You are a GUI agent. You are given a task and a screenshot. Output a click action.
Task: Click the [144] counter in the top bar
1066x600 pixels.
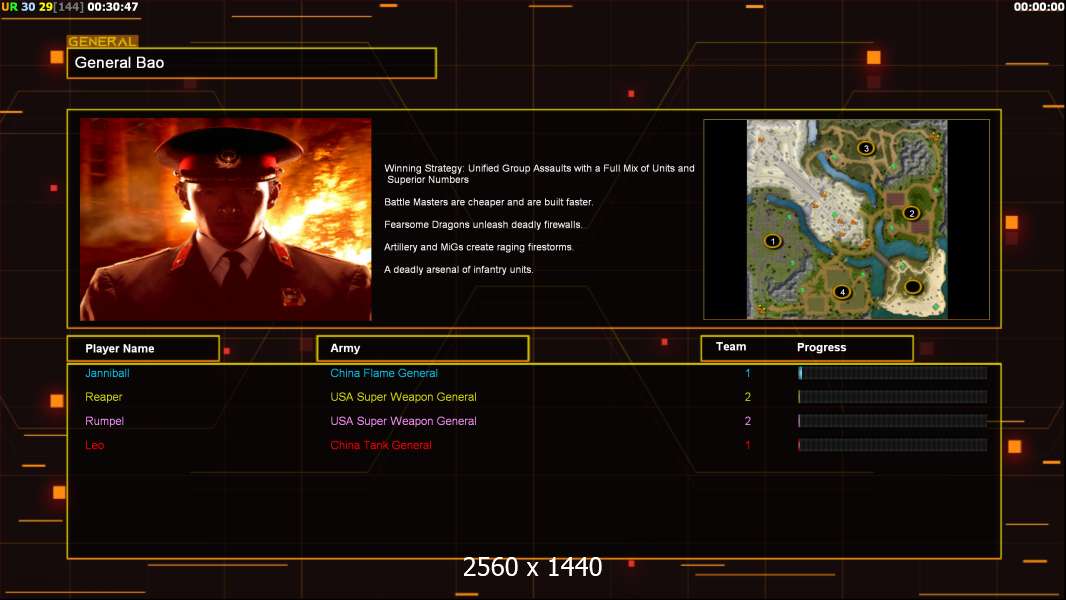[68, 7]
